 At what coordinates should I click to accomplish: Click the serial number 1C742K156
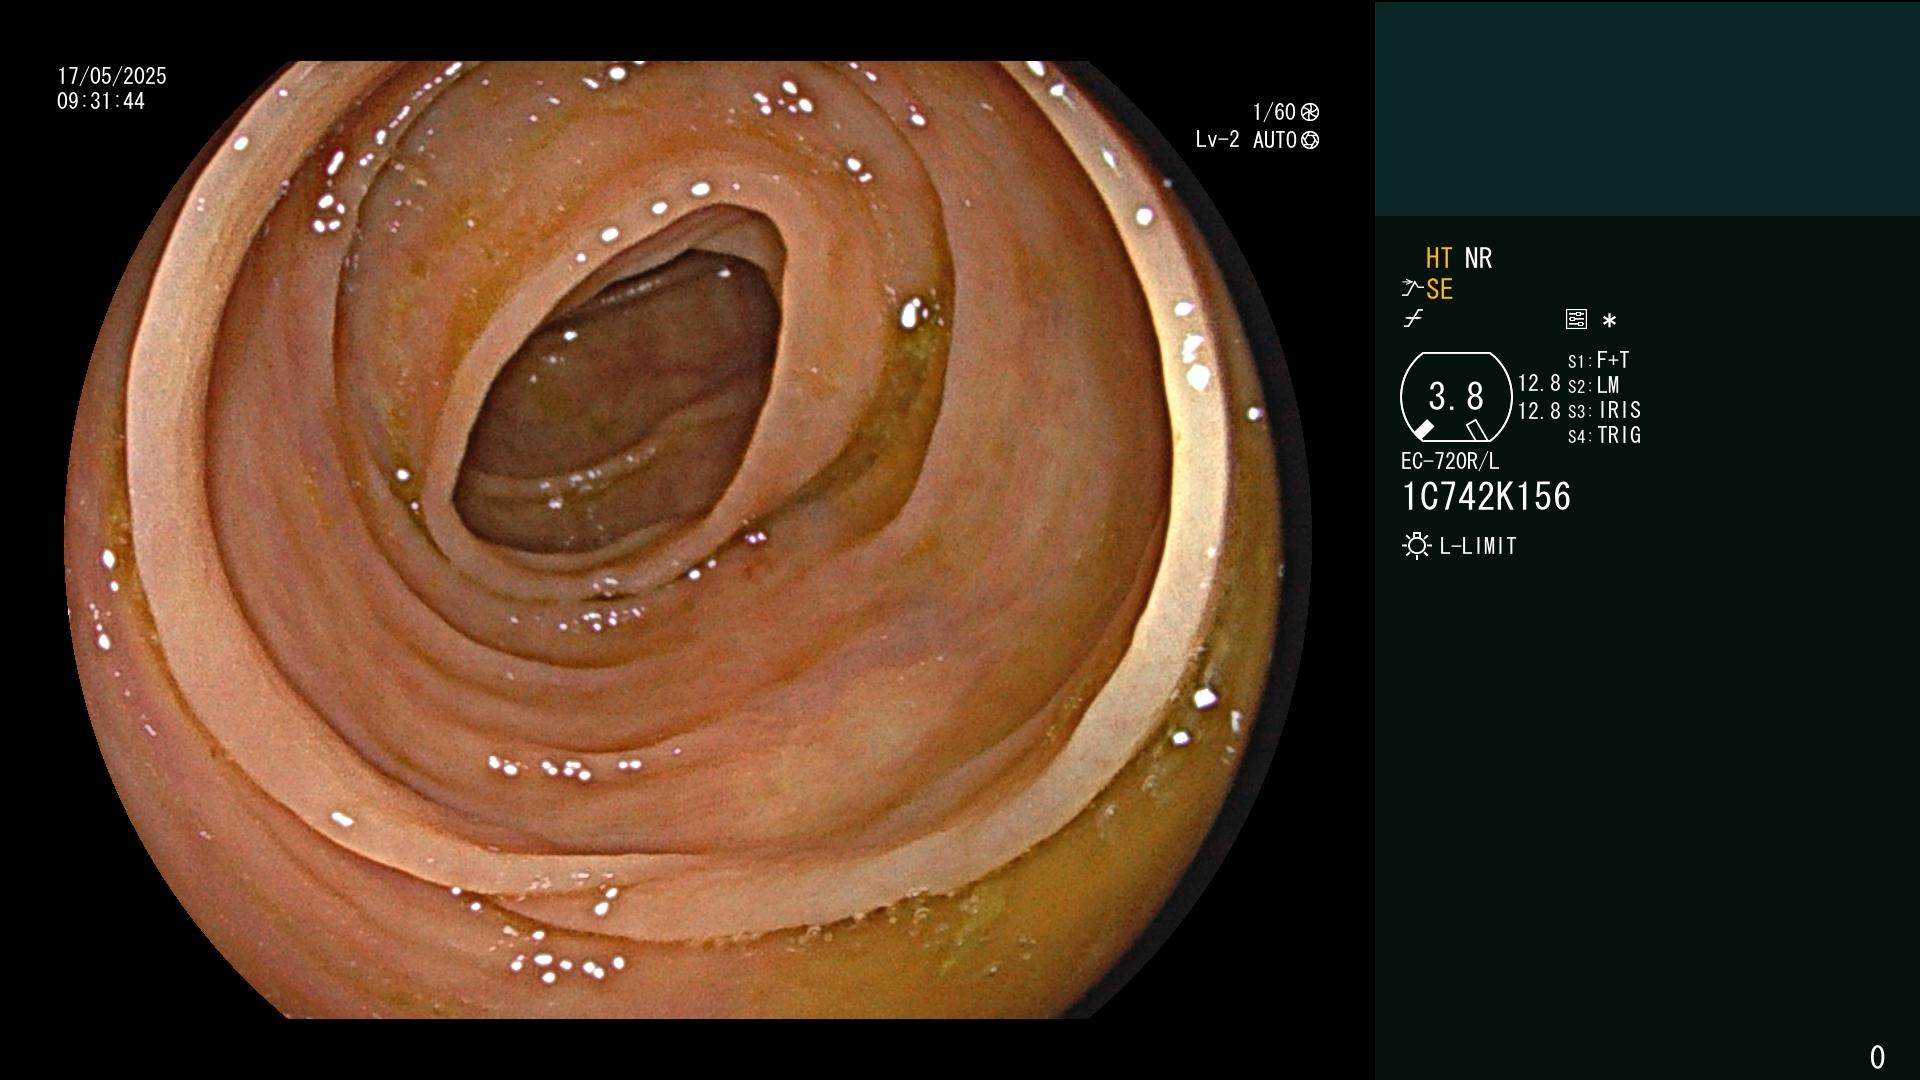click(x=1486, y=497)
